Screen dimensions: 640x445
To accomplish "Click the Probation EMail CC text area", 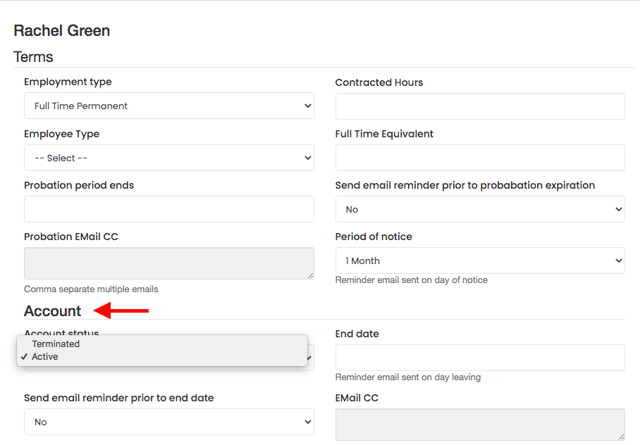I will (x=168, y=262).
